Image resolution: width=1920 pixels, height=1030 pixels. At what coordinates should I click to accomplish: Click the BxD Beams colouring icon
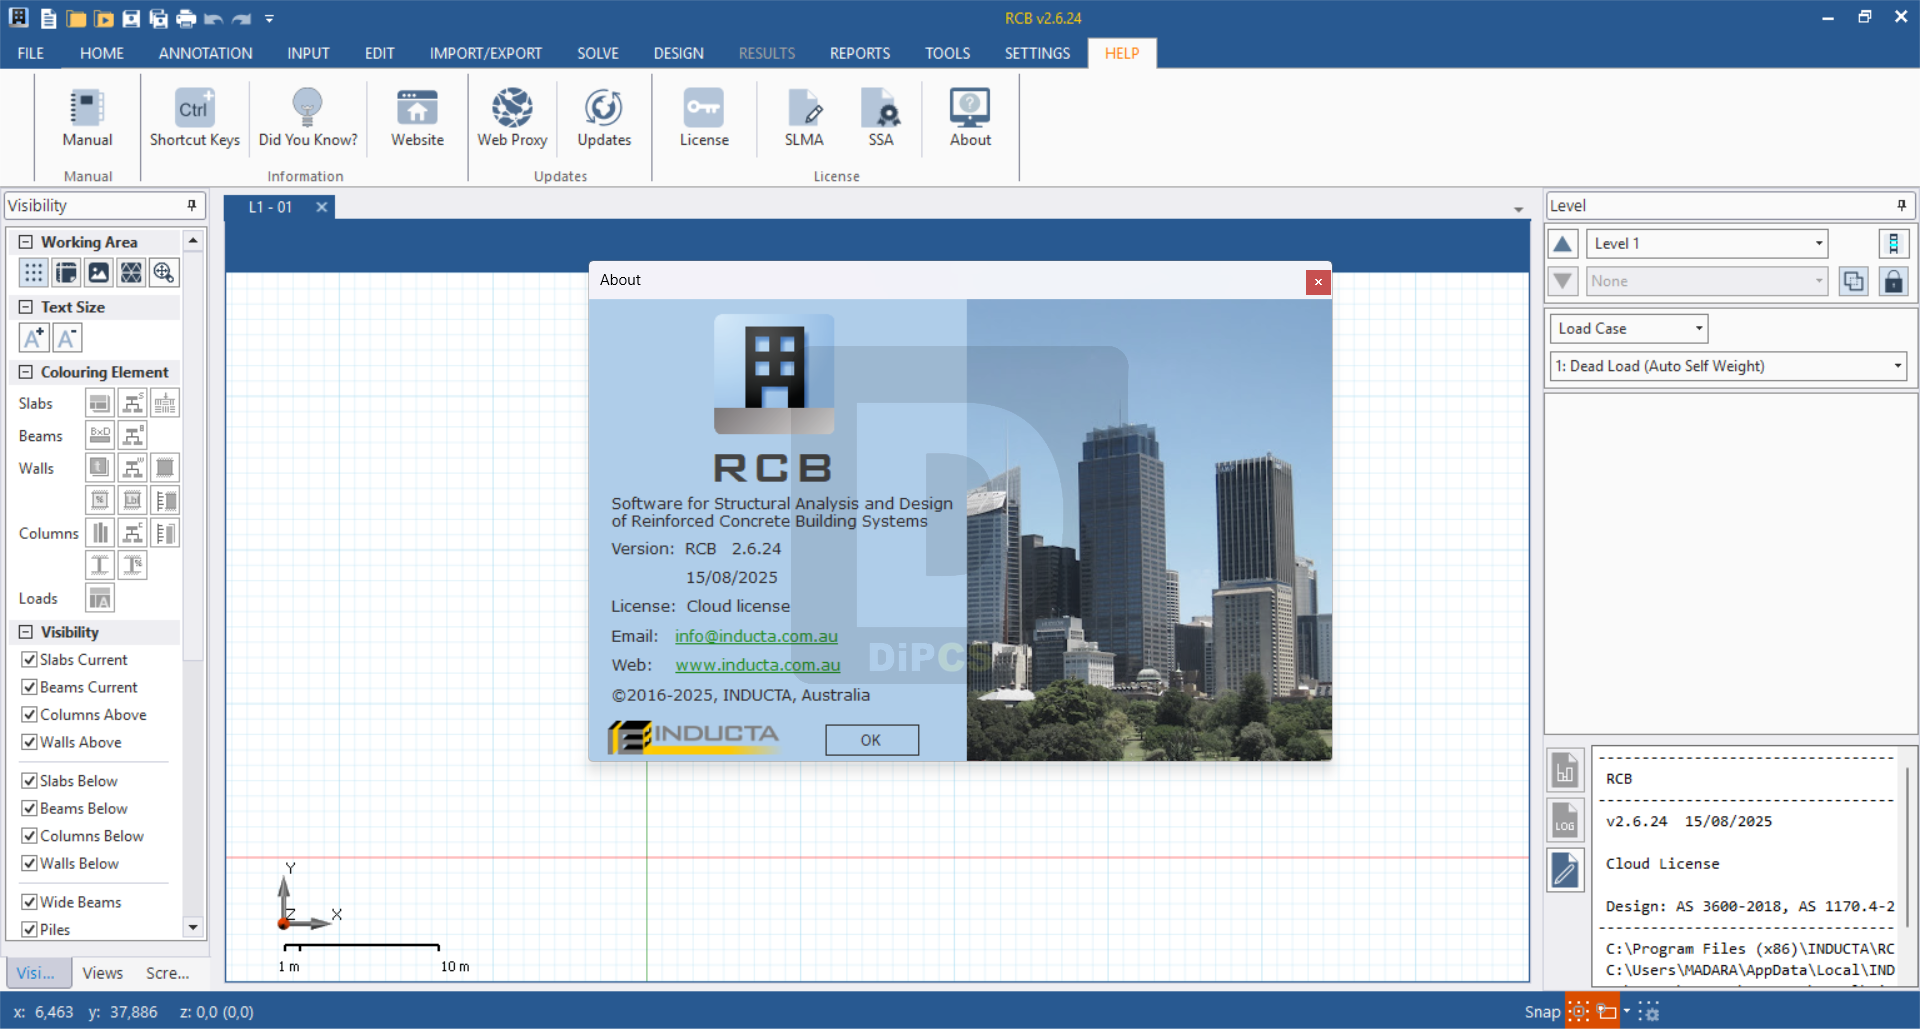[x=100, y=435]
